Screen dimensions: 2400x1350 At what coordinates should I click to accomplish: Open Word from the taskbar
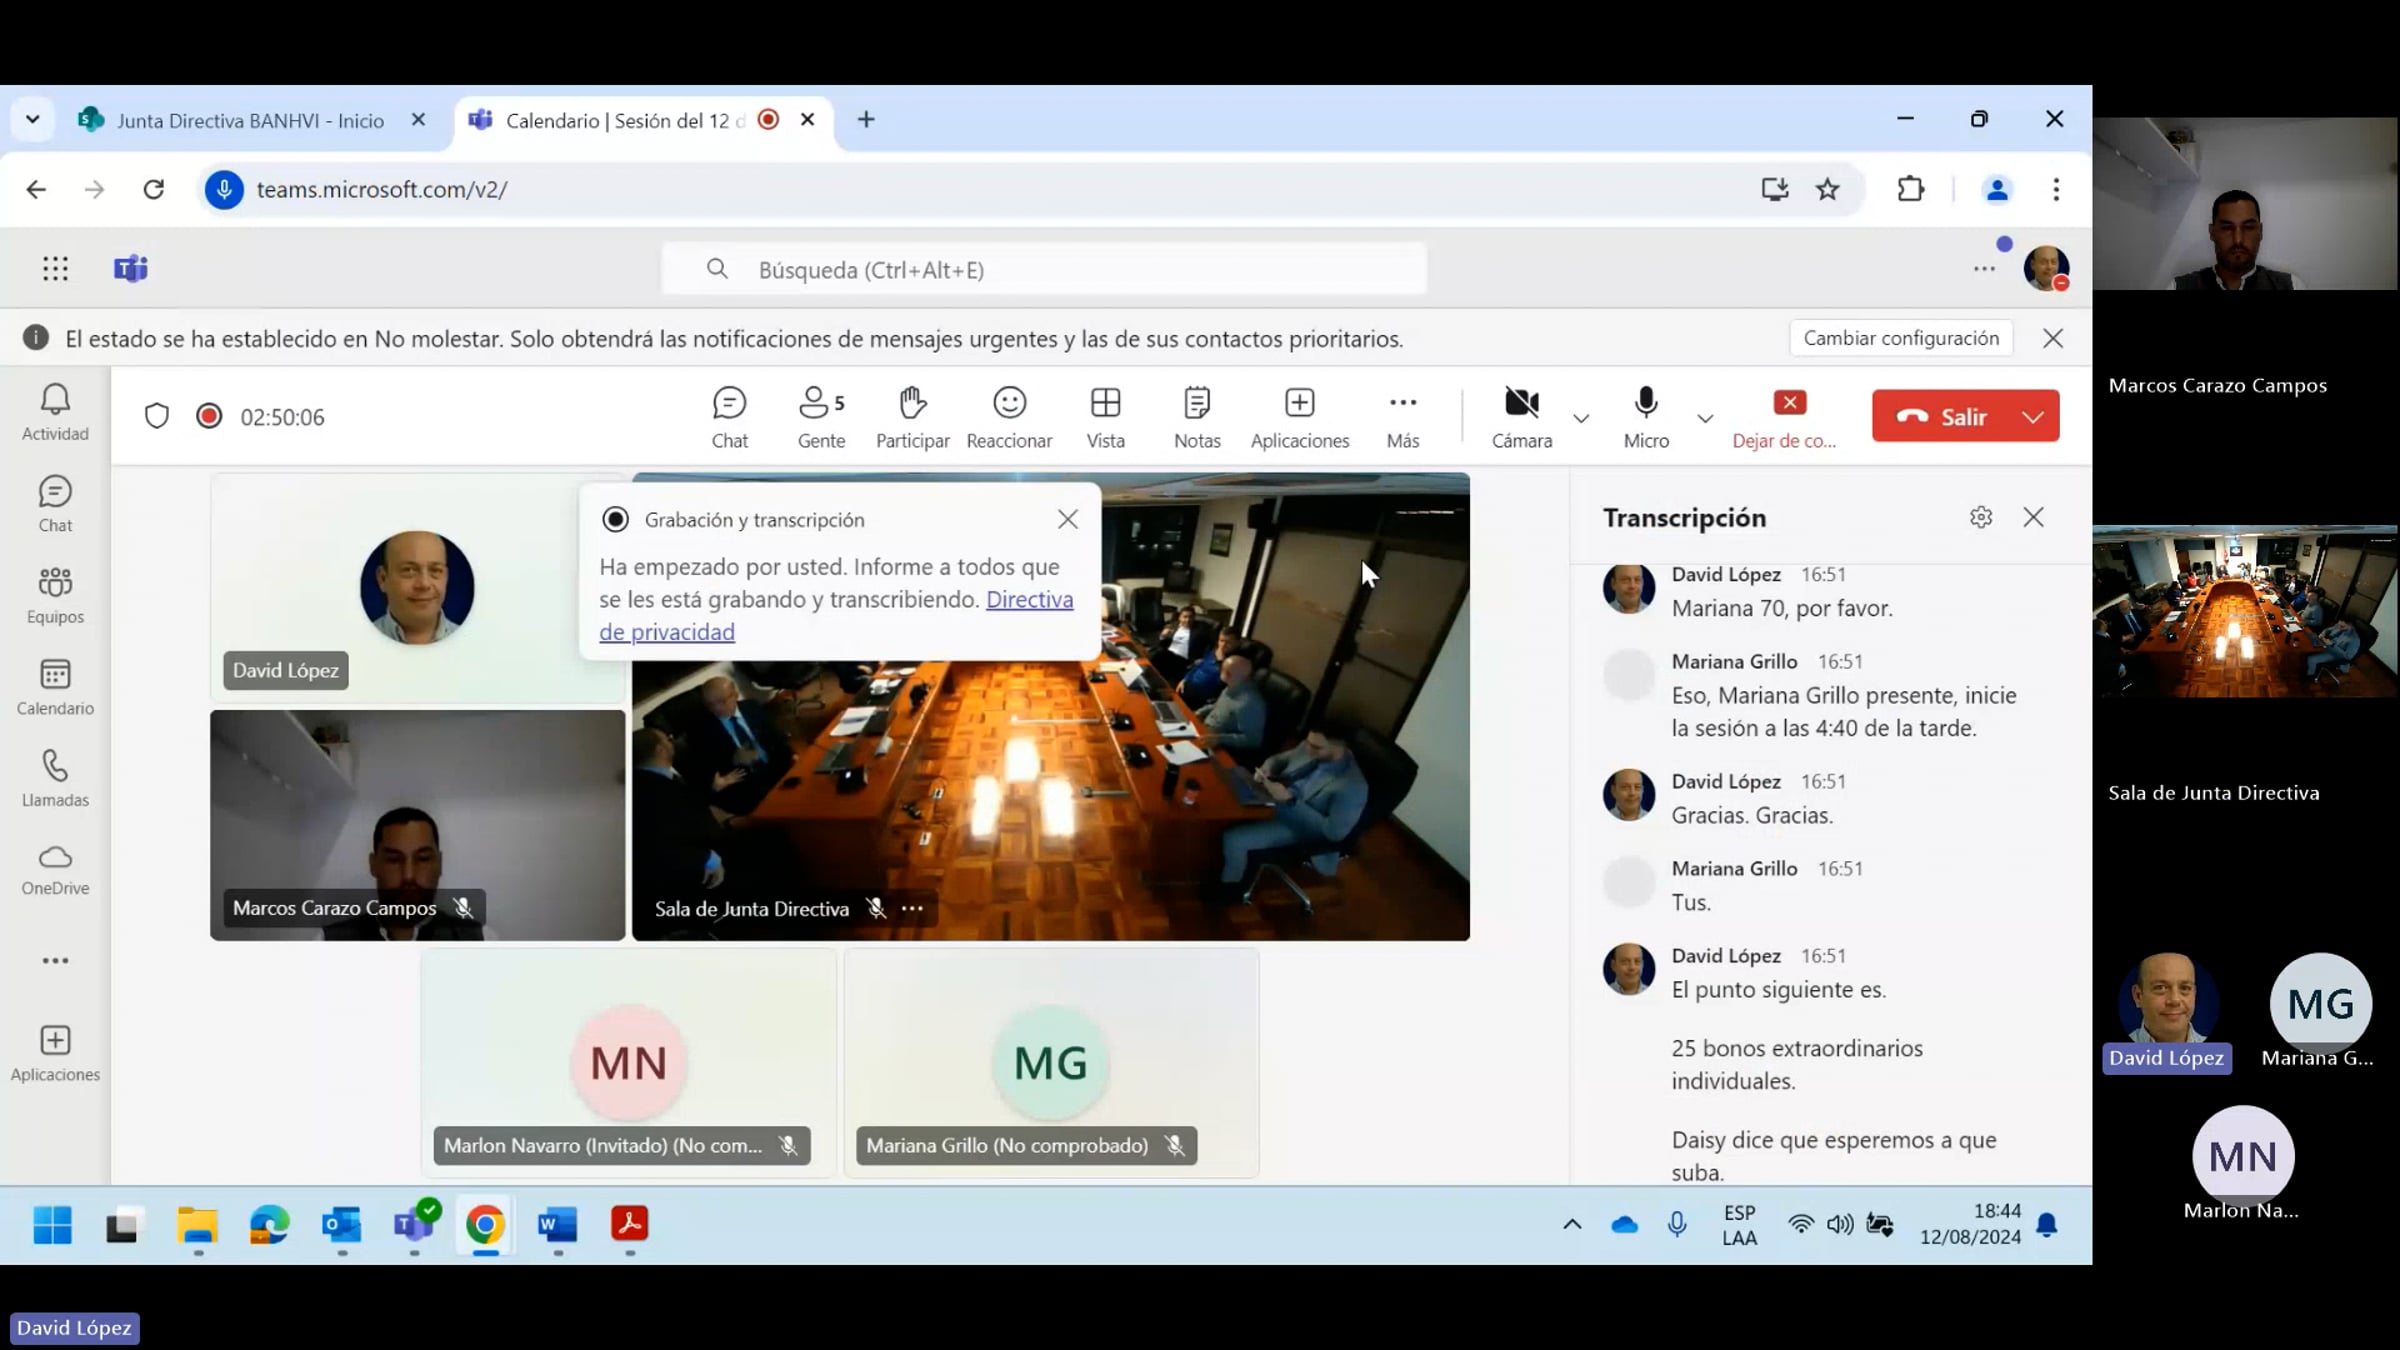click(x=557, y=1224)
